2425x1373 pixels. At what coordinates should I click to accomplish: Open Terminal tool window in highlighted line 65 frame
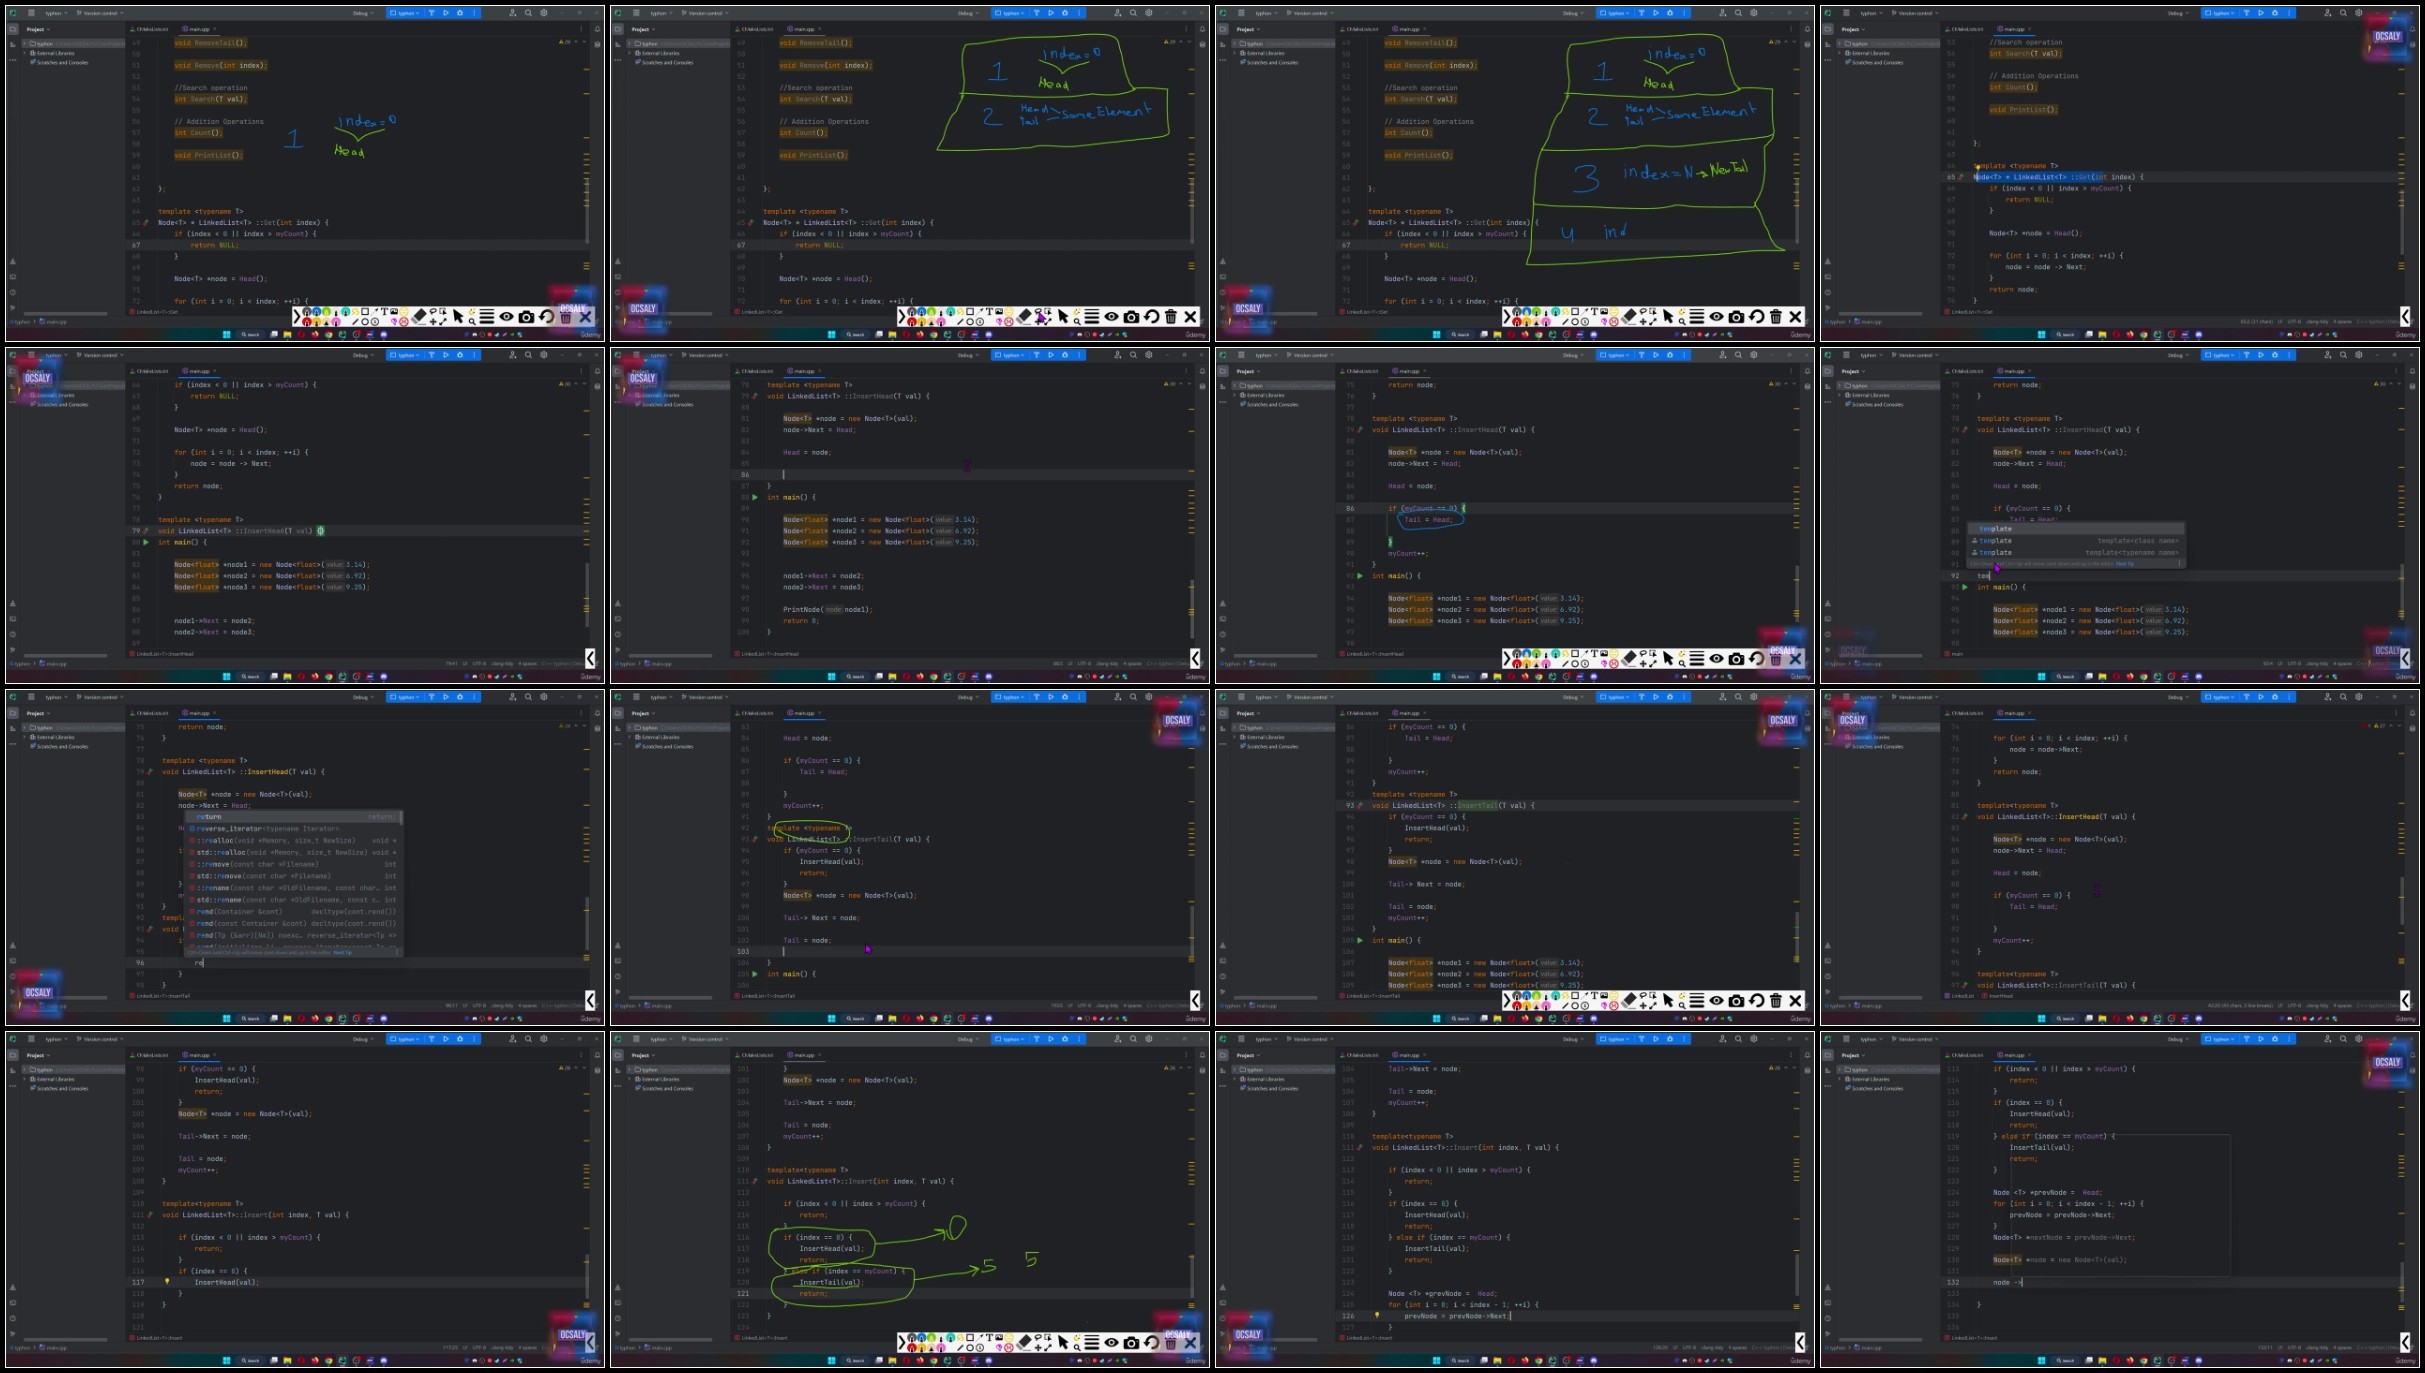click(x=1827, y=277)
